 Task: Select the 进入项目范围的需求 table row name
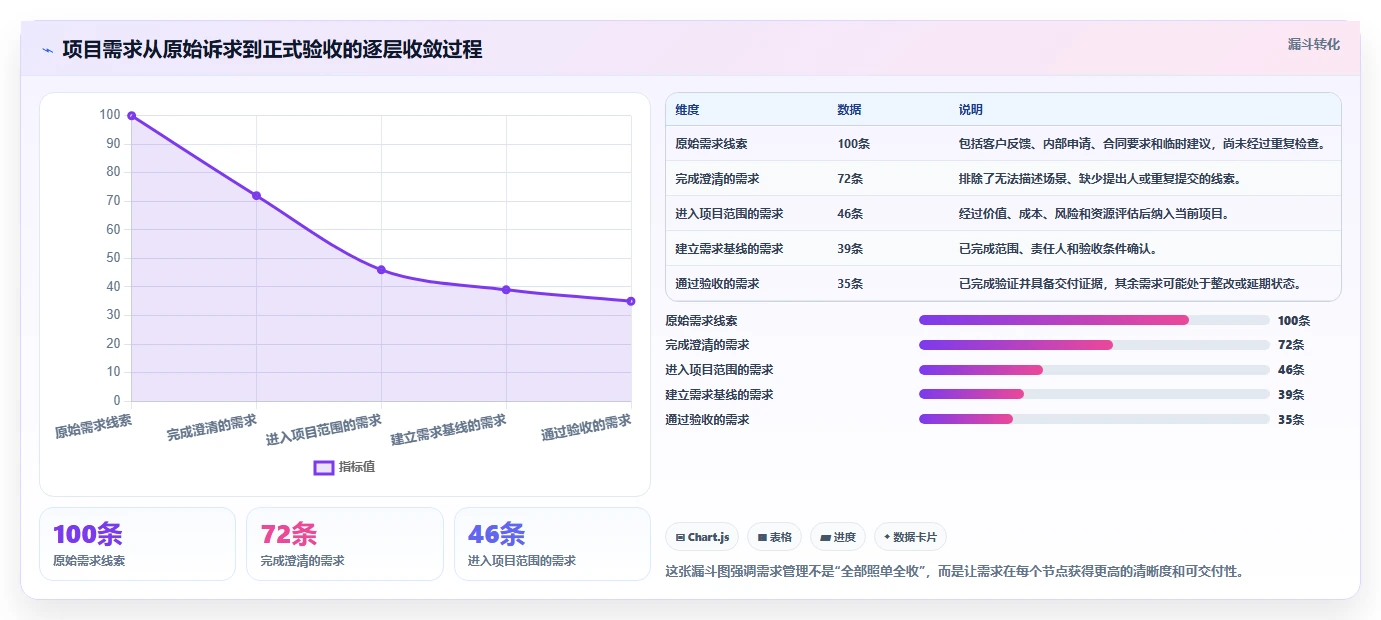(x=729, y=214)
